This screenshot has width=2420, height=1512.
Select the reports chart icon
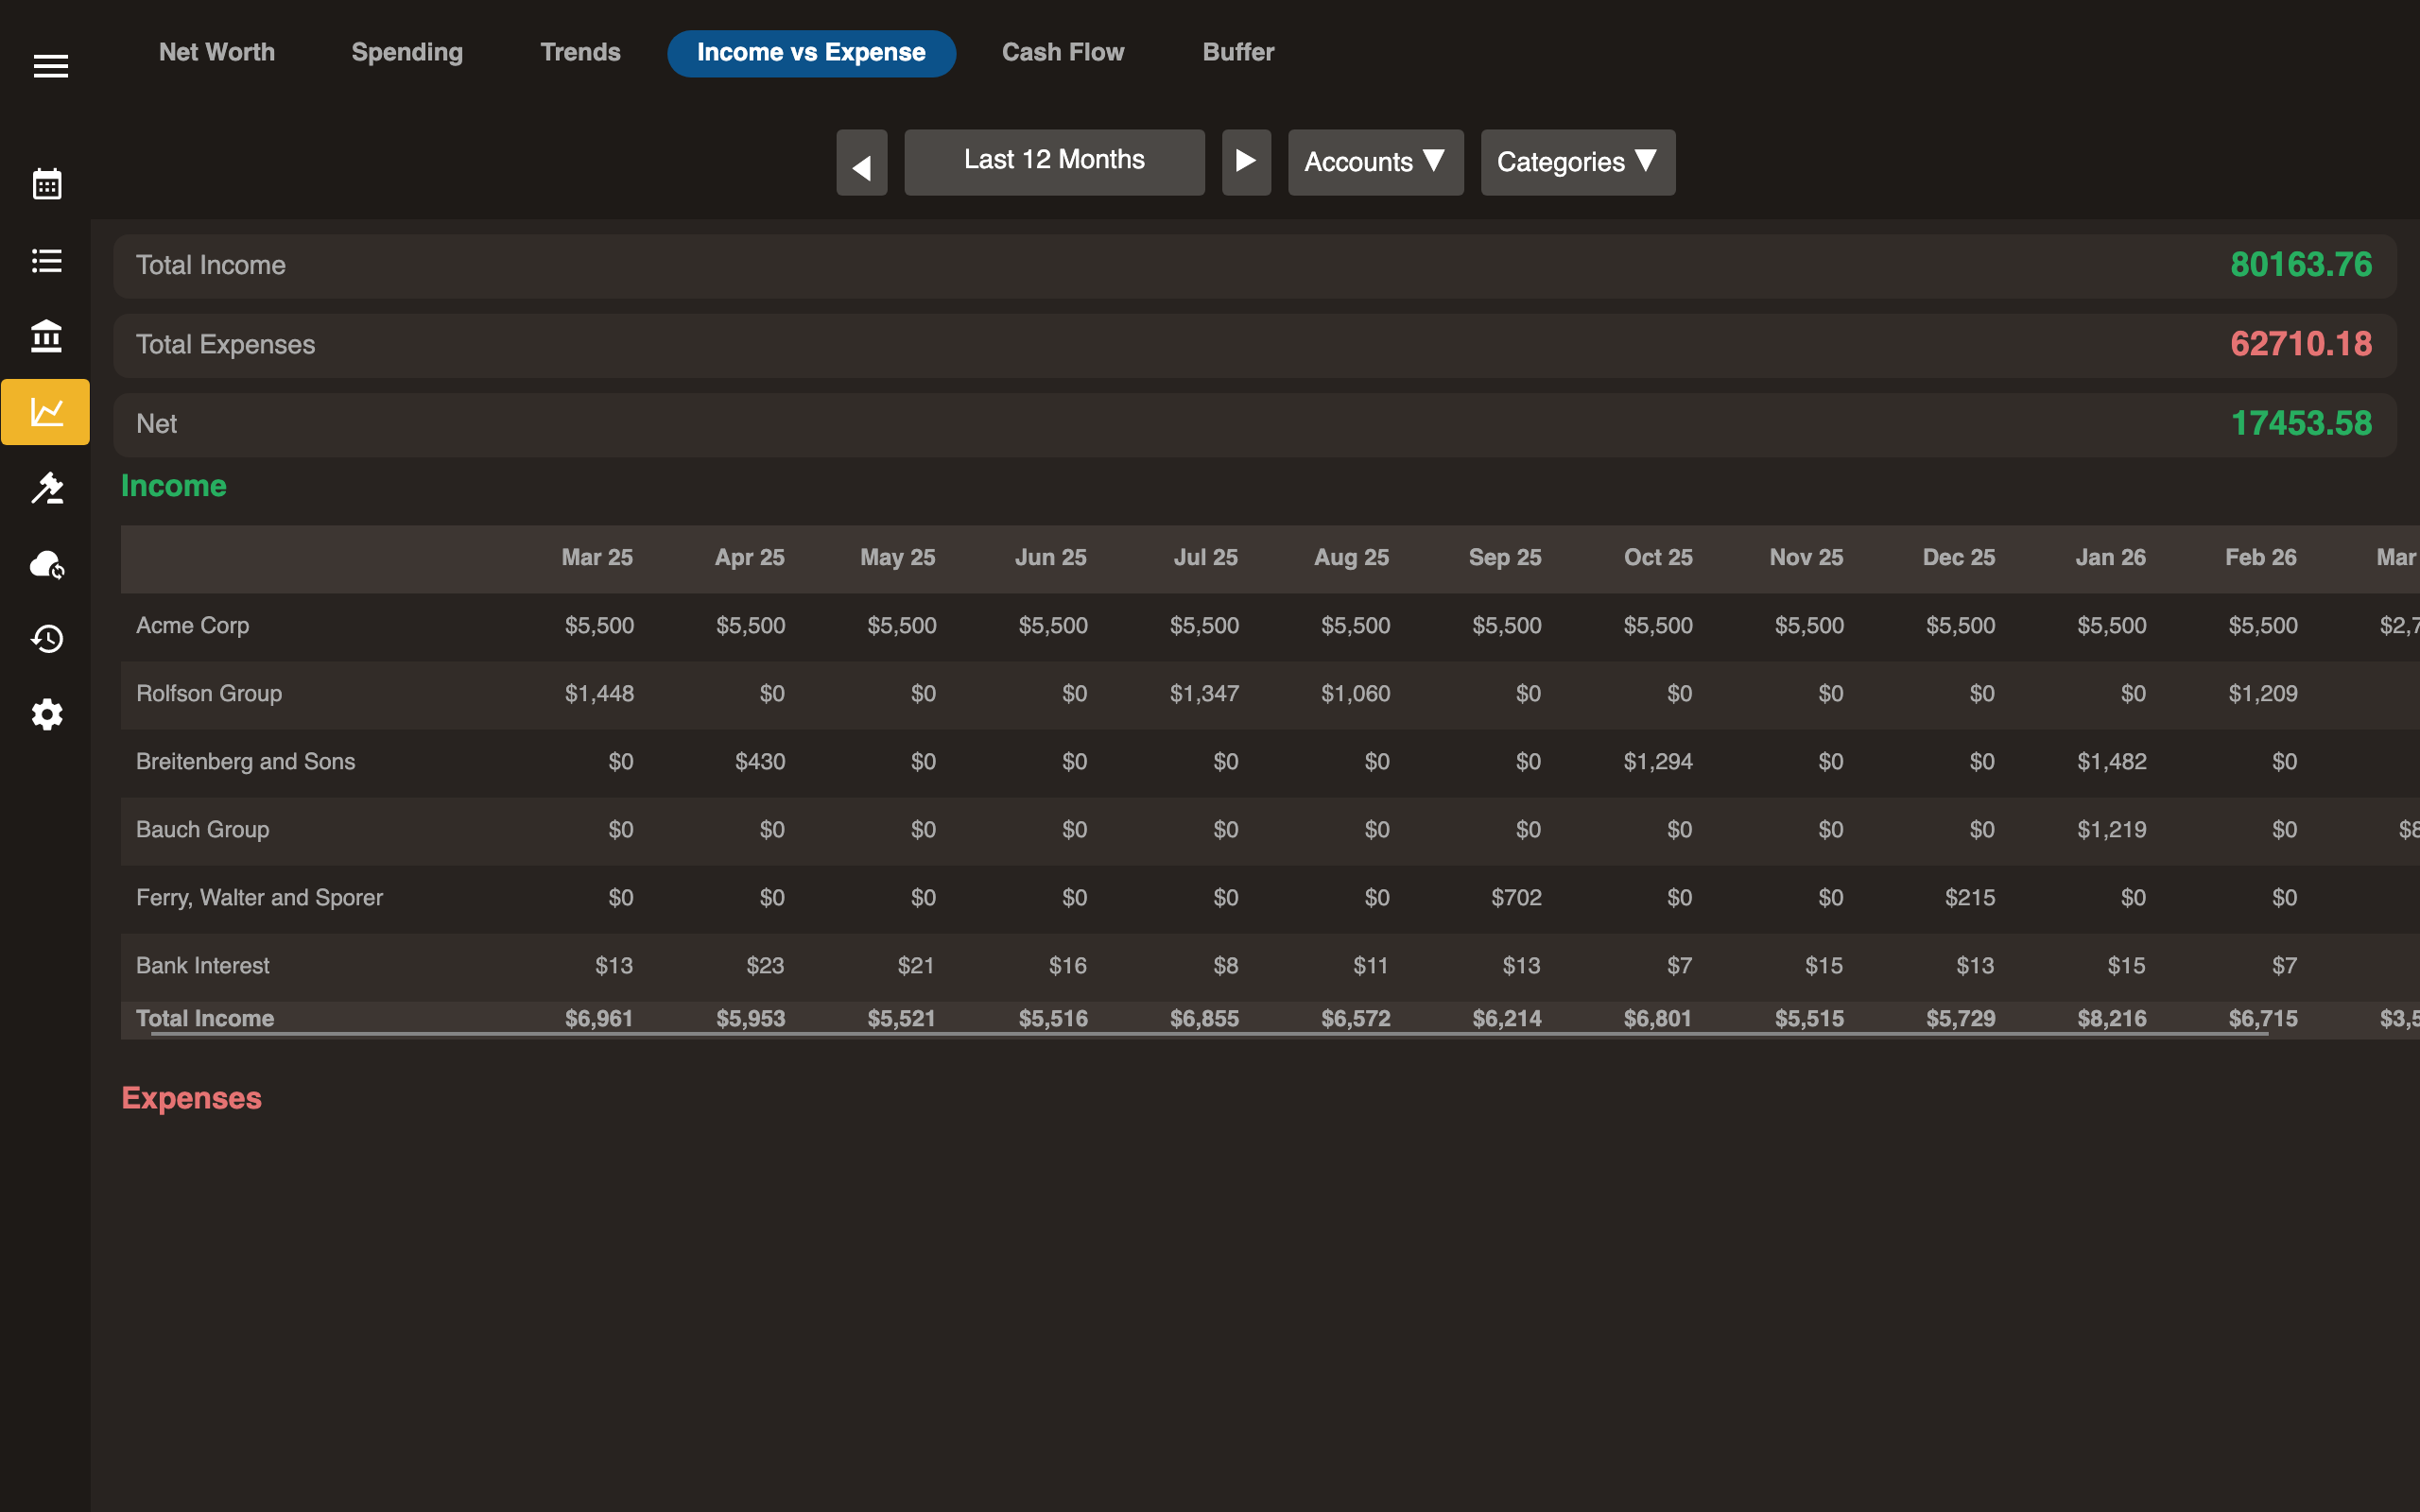(46, 412)
